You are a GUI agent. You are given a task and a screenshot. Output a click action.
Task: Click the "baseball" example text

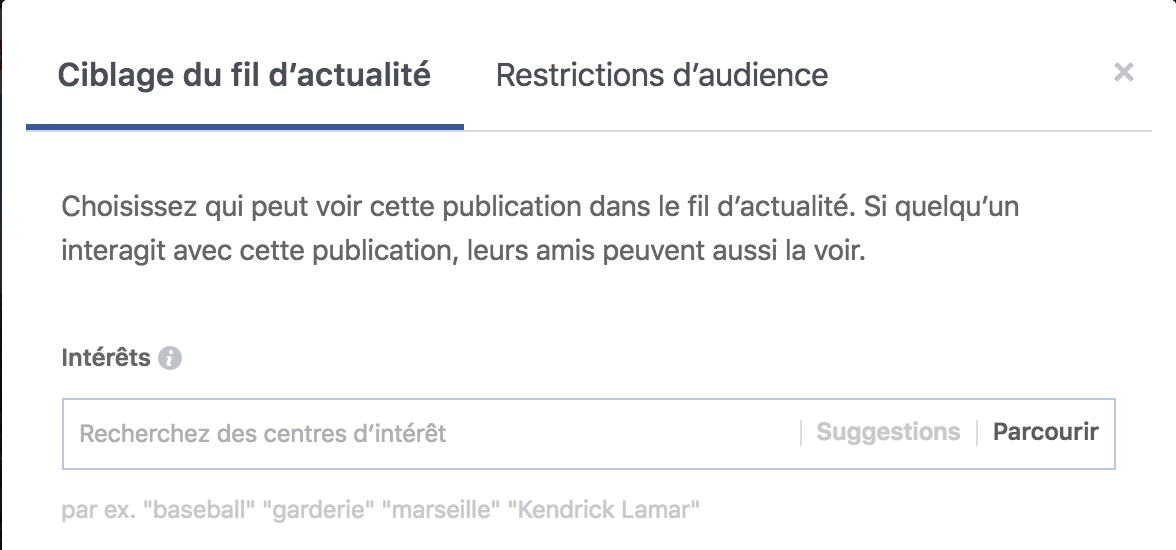tap(199, 511)
